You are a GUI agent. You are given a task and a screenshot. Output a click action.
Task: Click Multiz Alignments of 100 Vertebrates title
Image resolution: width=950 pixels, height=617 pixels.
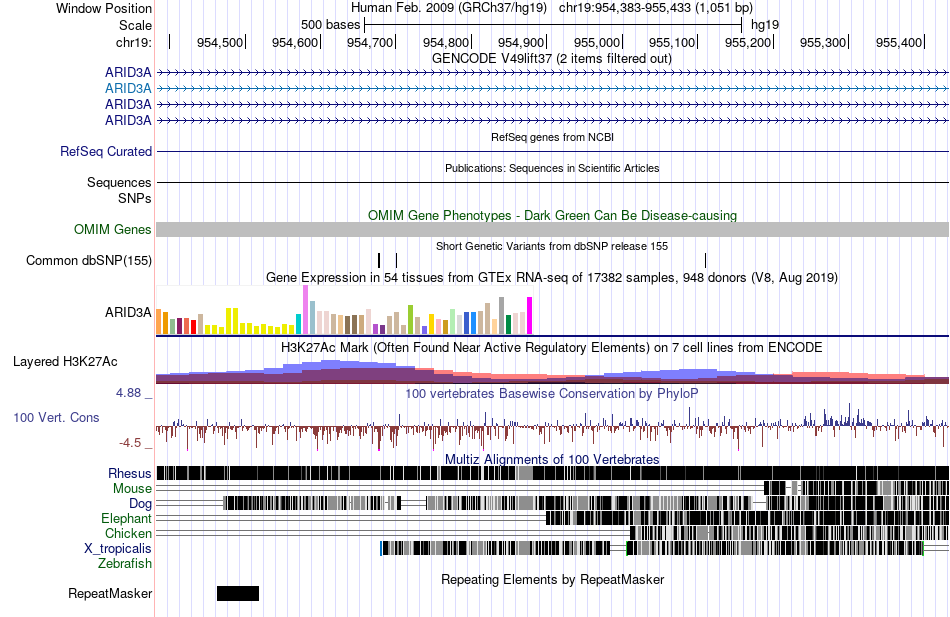(552, 459)
